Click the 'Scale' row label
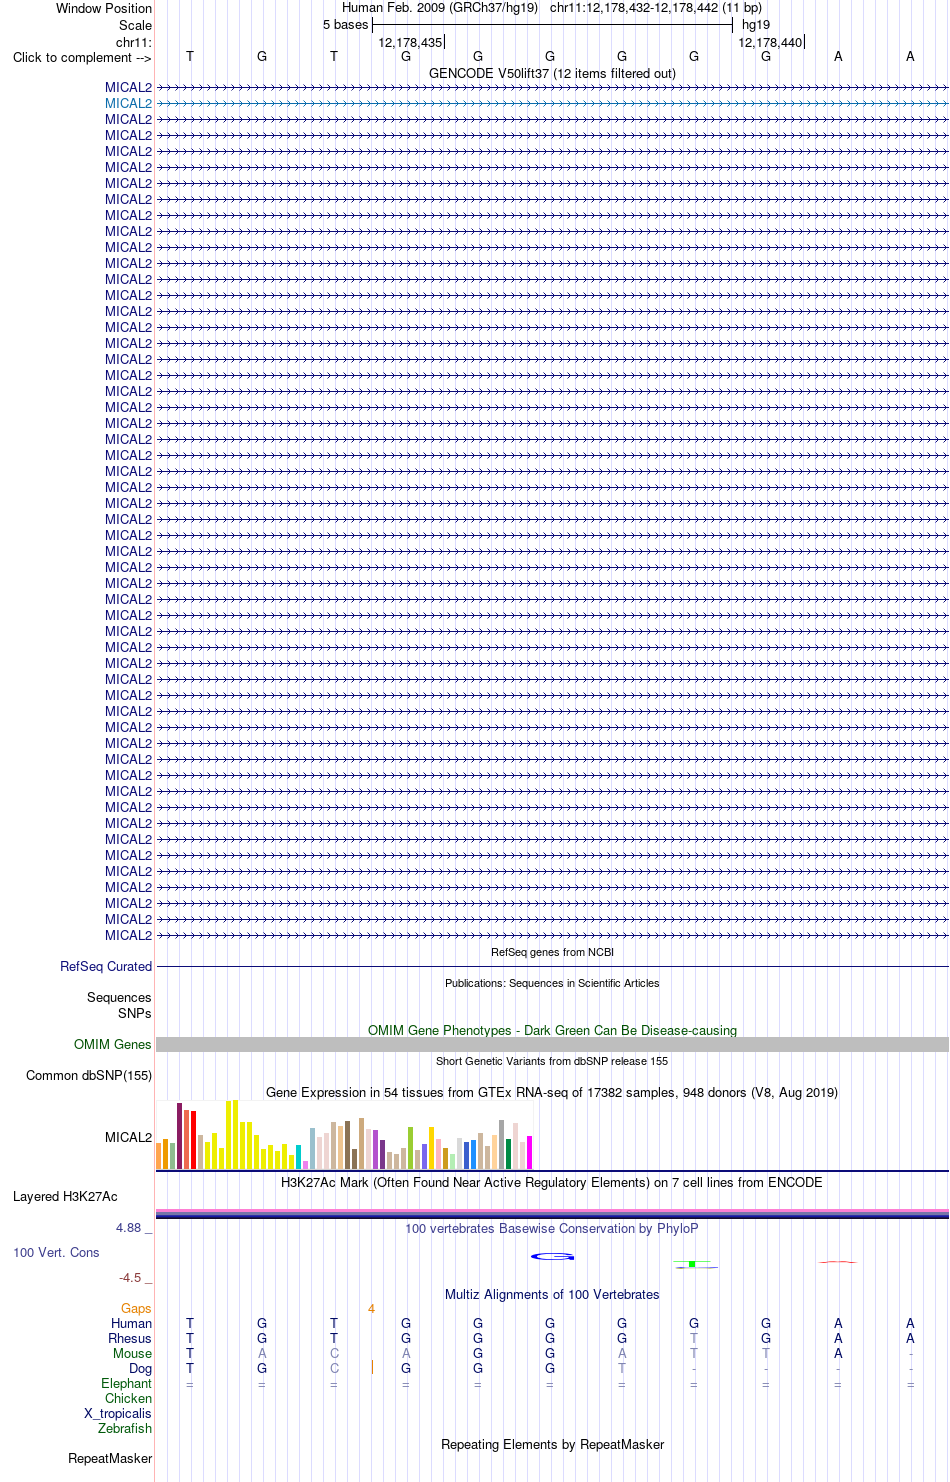The image size is (950, 1482). [136, 25]
